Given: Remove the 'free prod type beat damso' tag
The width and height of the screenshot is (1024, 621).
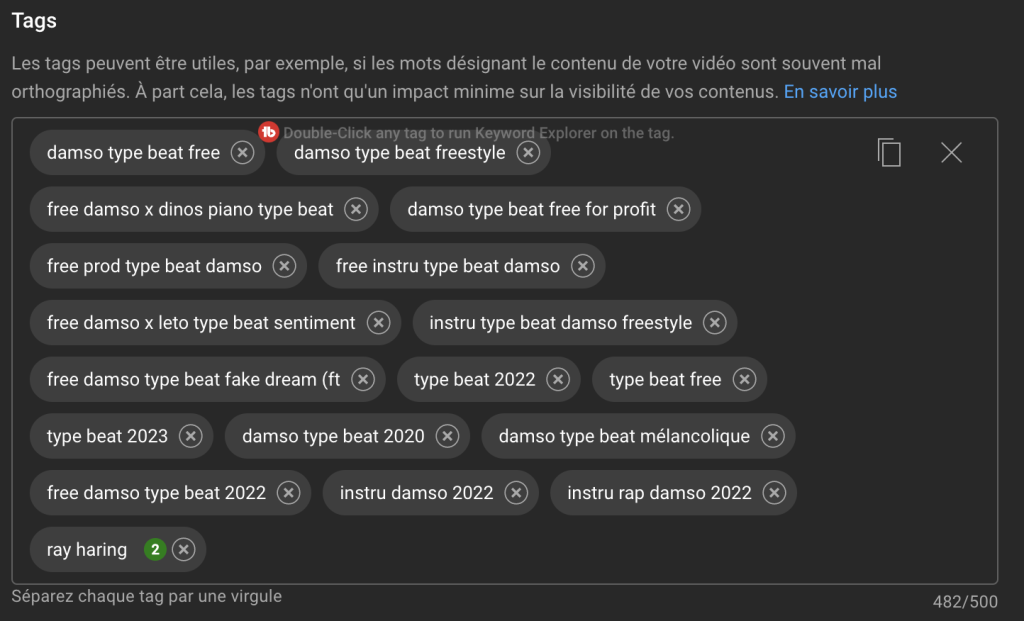Looking at the screenshot, I should pos(284,266).
